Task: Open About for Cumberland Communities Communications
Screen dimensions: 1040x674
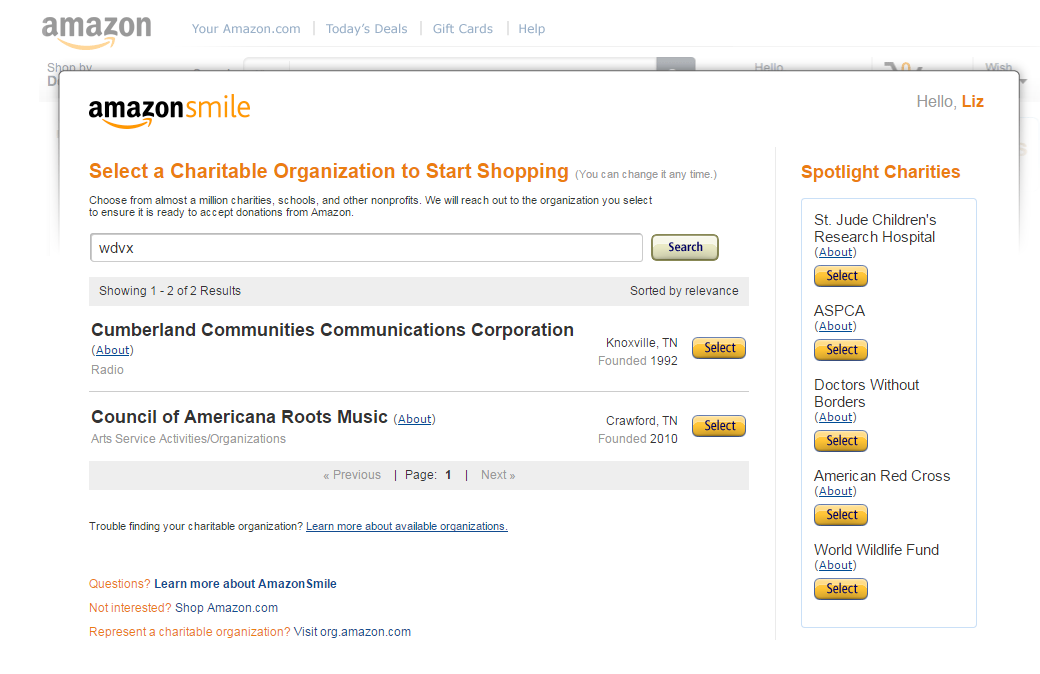Action: pos(112,350)
